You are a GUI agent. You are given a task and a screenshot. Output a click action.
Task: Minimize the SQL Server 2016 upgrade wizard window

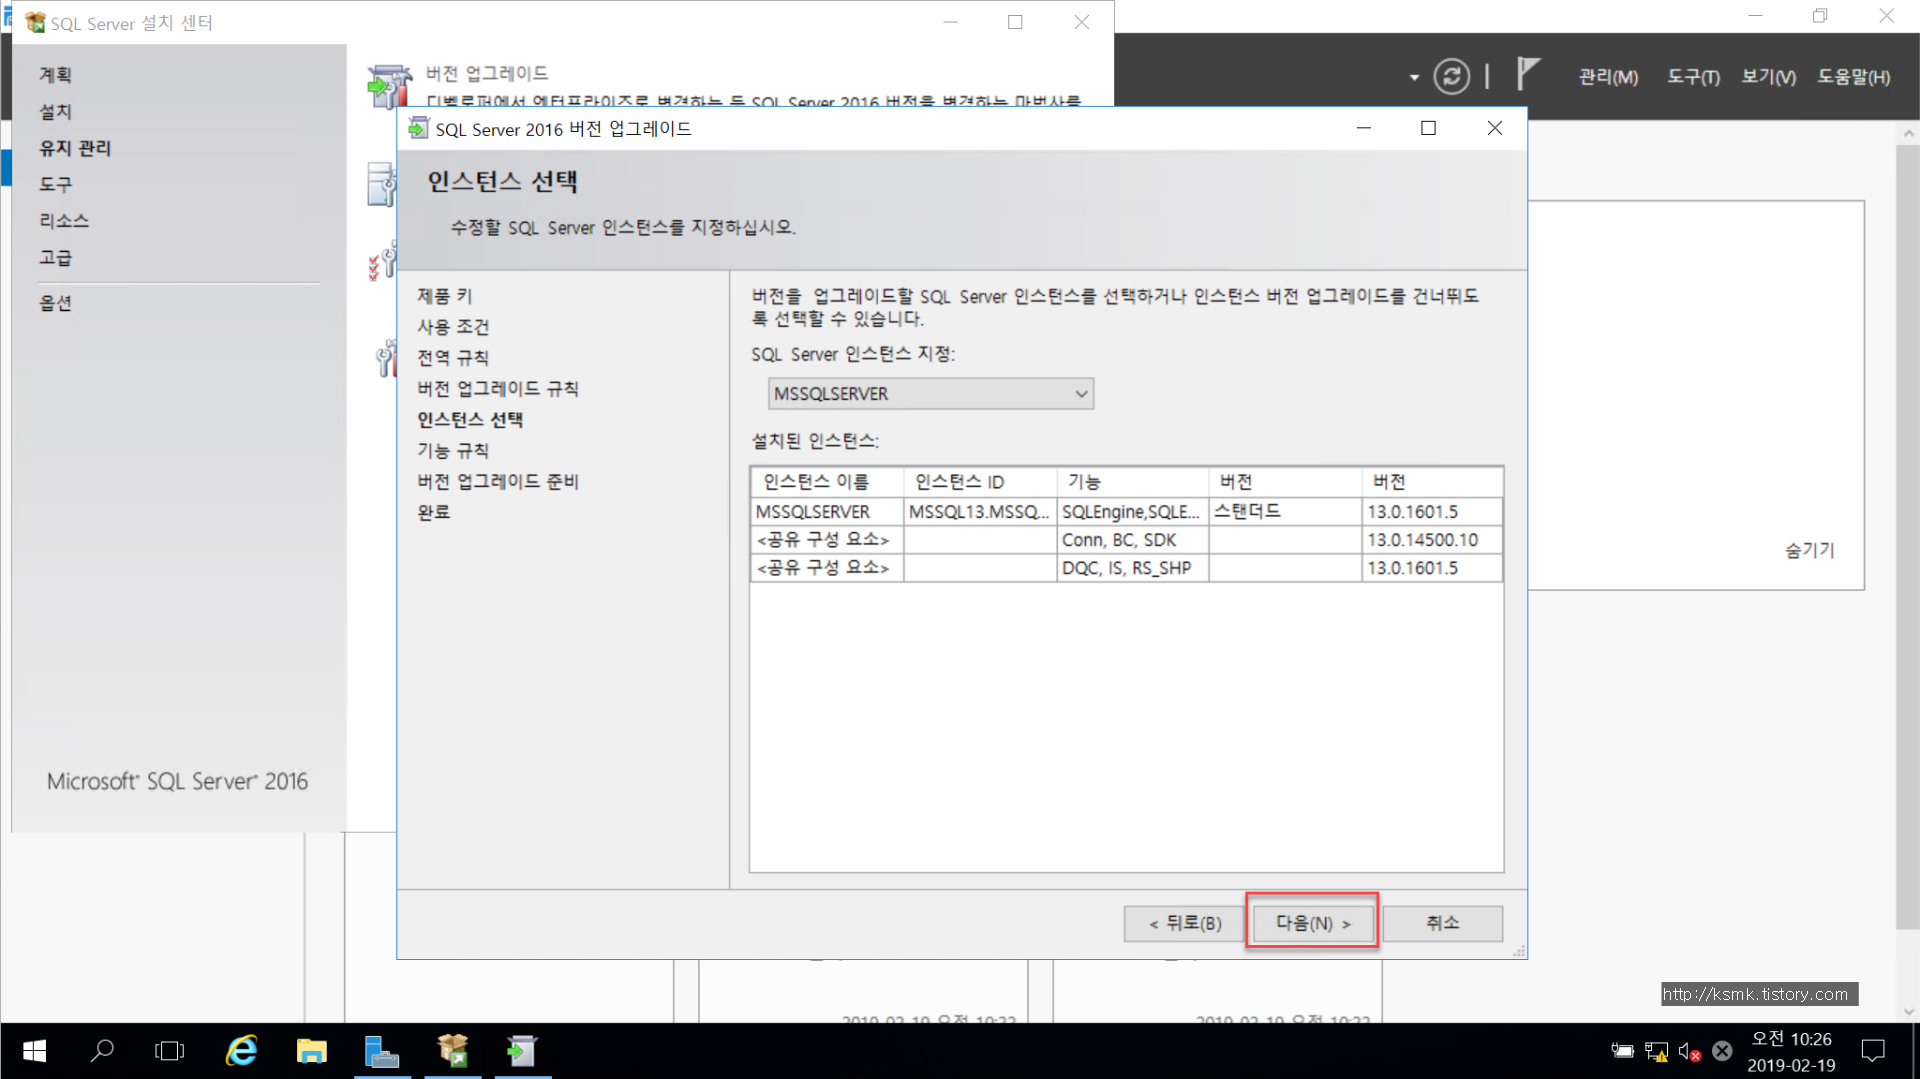tap(1363, 128)
